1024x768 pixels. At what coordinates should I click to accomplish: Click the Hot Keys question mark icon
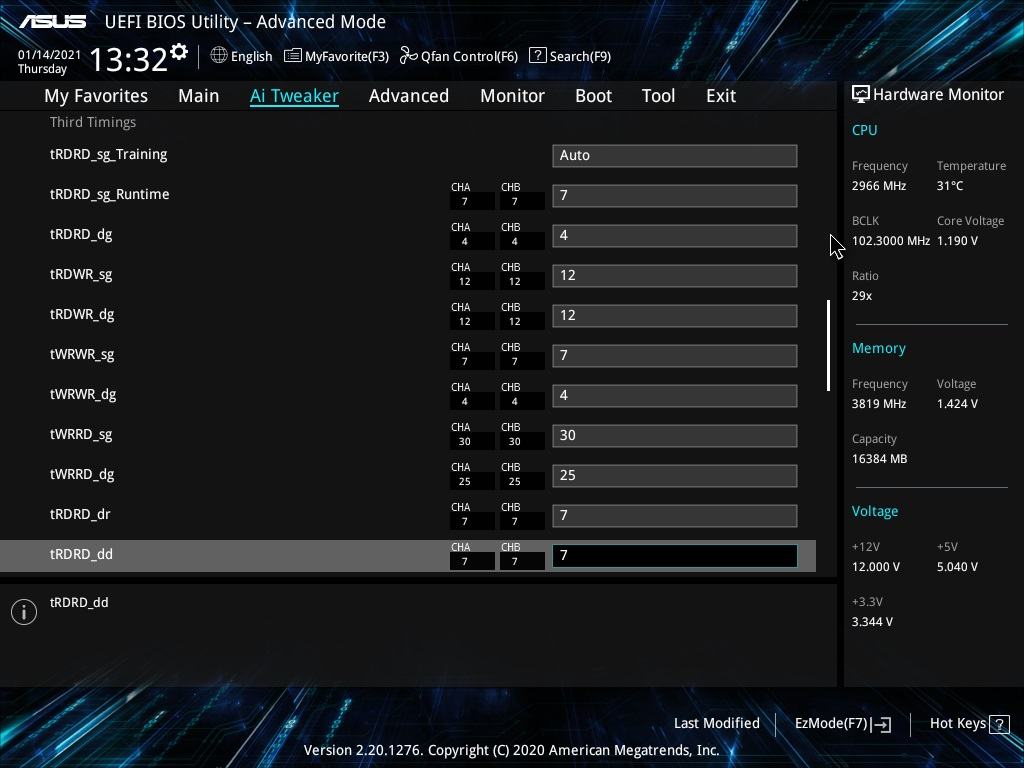tap(999, 724)
